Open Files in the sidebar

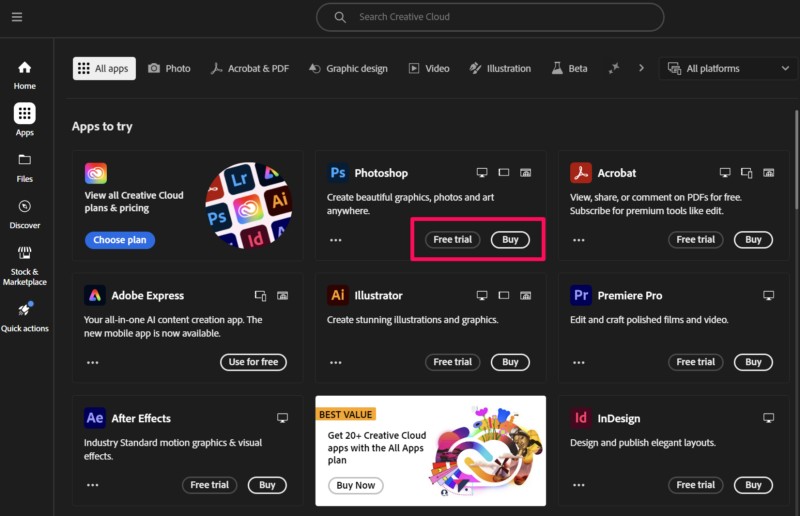pos(25,167)
